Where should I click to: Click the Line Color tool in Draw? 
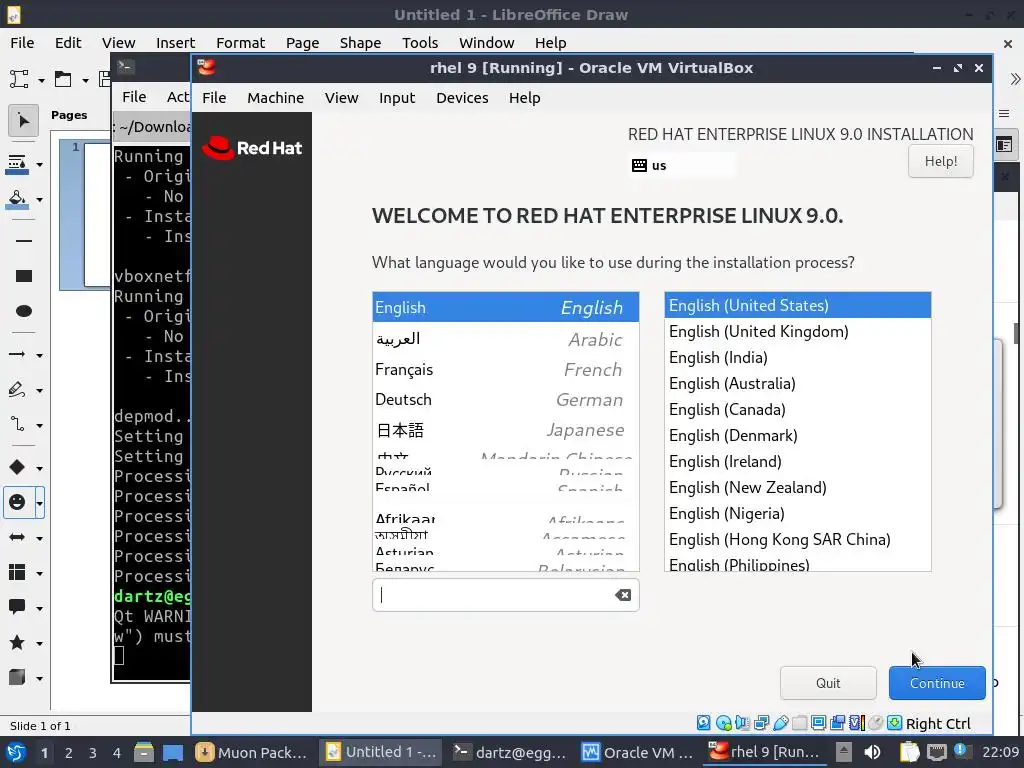17,164
